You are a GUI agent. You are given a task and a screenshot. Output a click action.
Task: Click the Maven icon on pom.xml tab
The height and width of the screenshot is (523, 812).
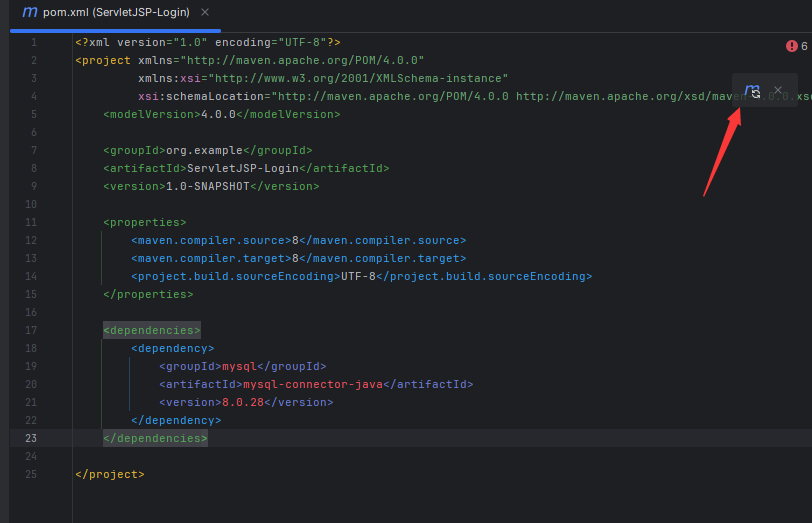coord(30,13)
